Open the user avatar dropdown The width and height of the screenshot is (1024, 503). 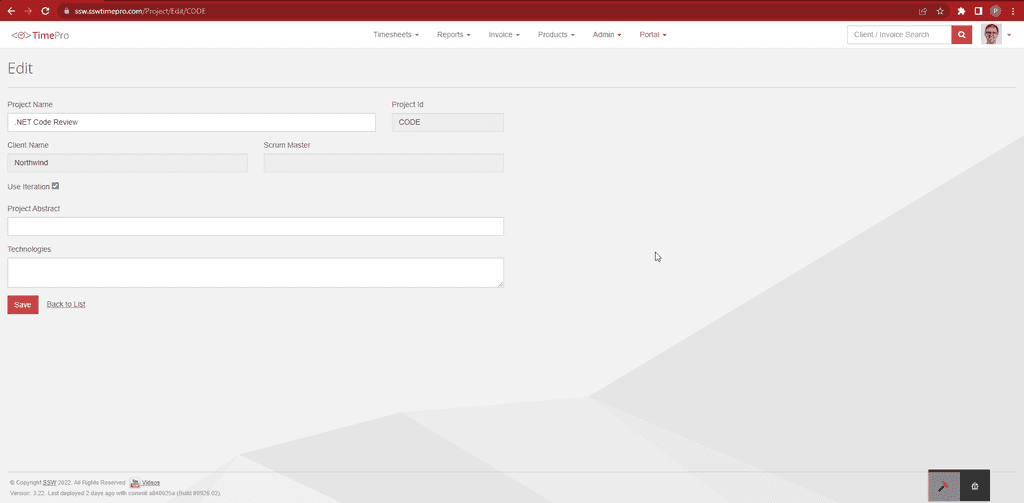pyautogui.click(x=996, y=35)
